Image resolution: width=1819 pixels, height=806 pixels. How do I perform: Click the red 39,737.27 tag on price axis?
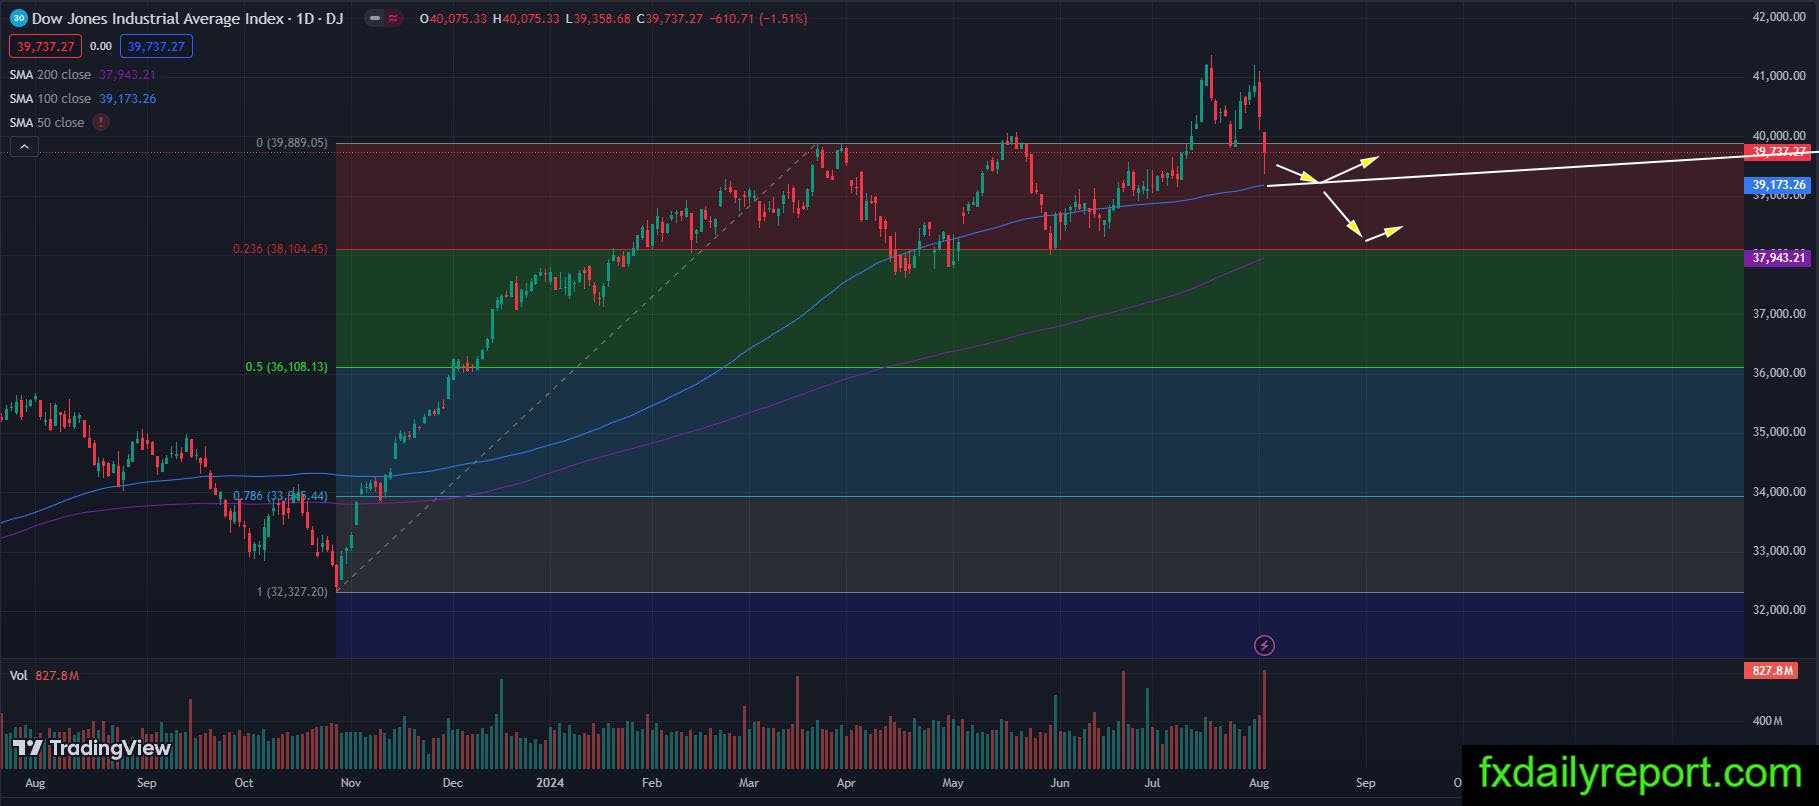coord(1777,152)
